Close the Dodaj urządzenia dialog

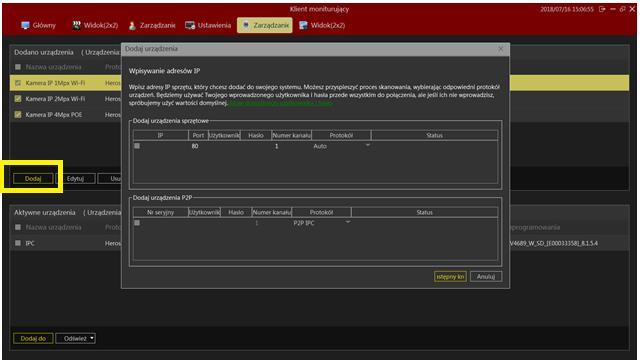pyautogui.click(x=501, y=49)
